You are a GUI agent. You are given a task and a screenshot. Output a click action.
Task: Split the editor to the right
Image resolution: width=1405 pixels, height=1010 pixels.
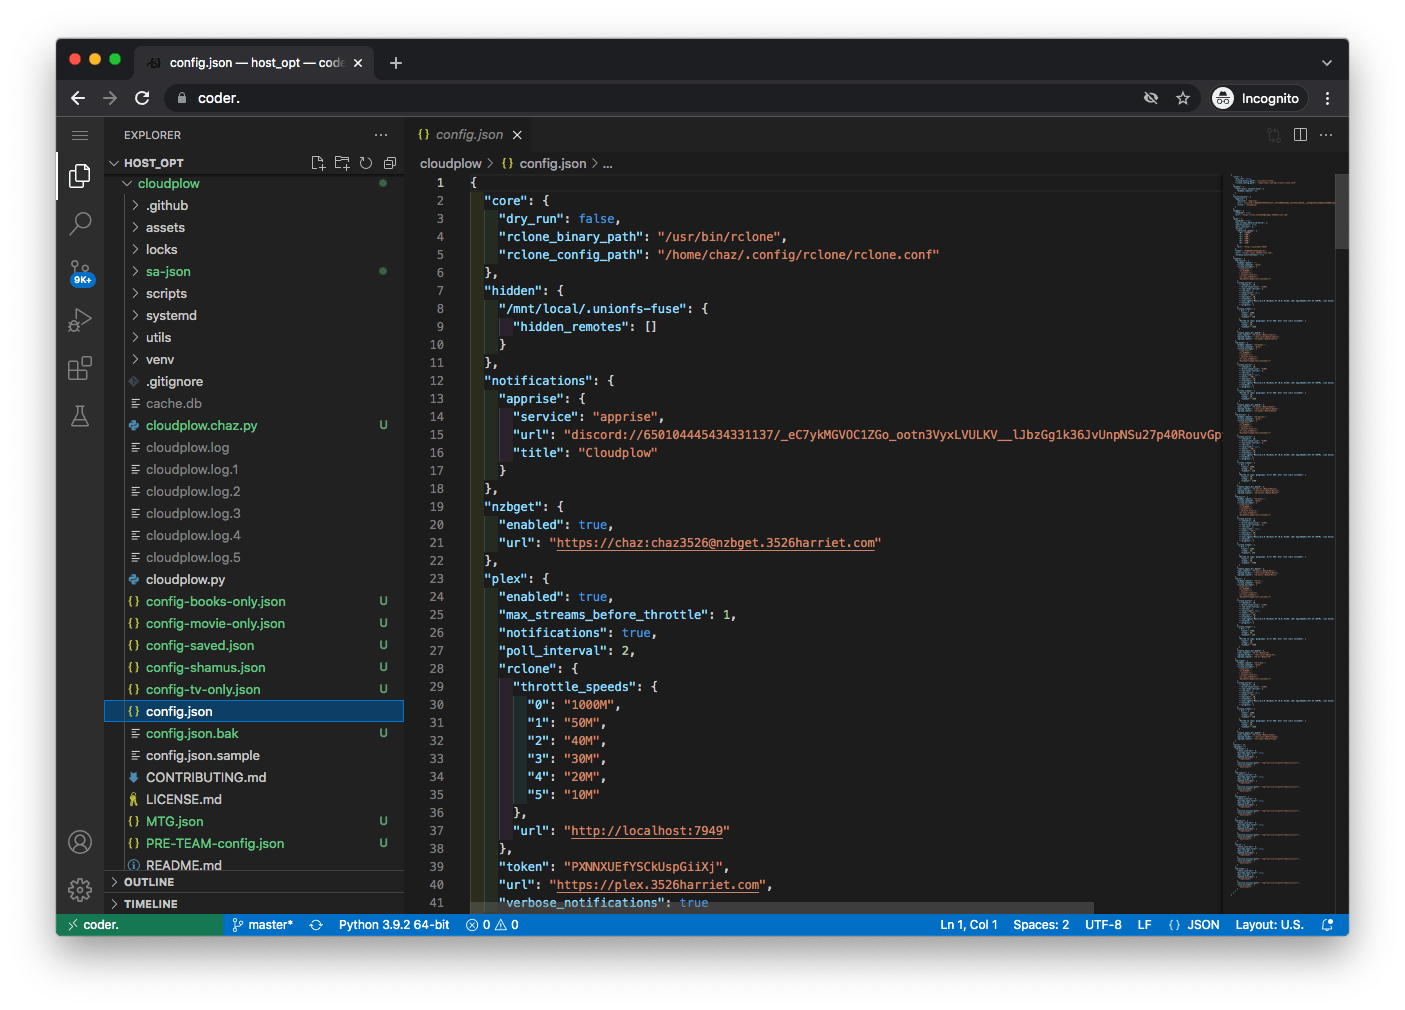pos(1300,135)
